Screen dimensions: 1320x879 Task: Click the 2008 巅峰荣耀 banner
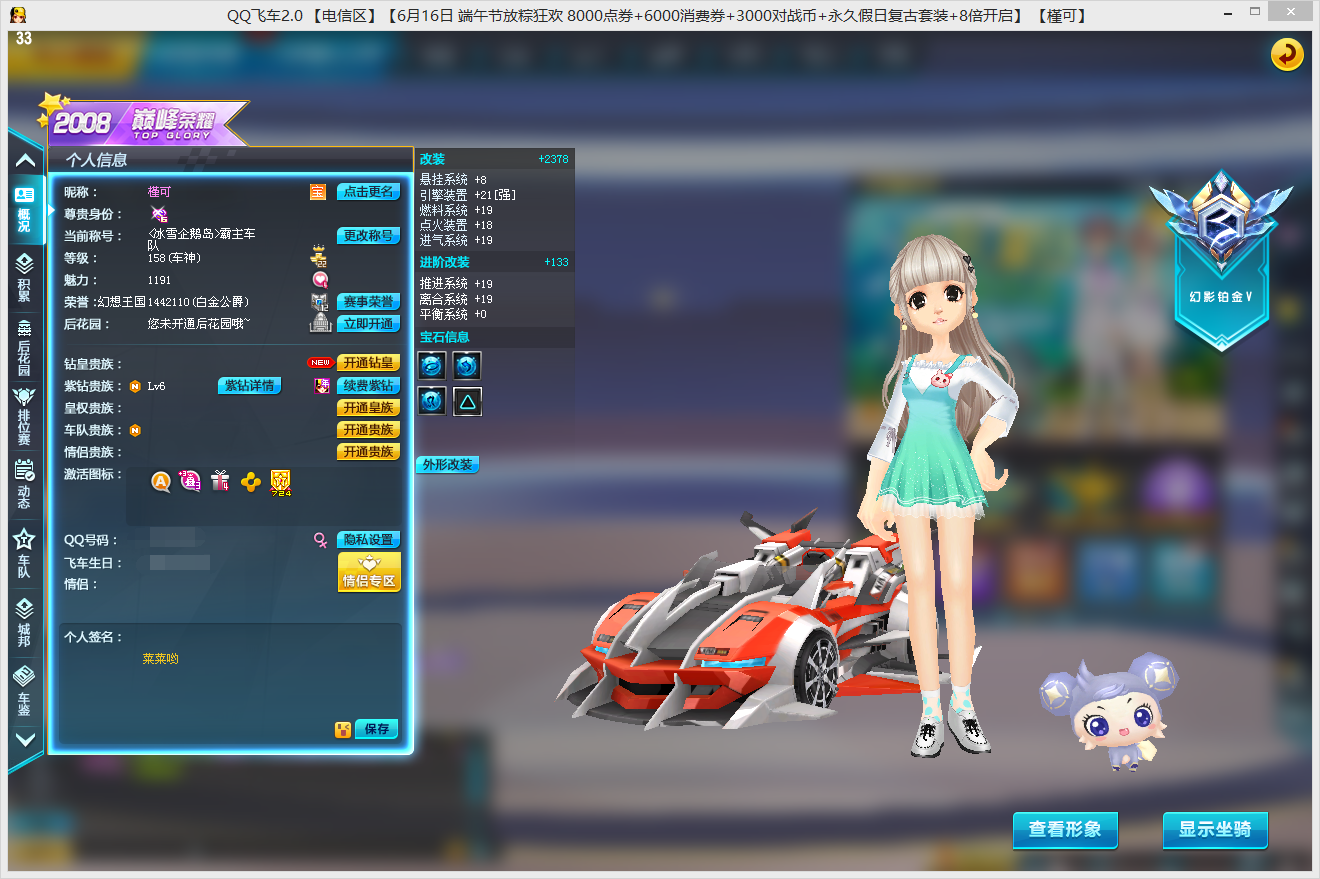tap(142, 123)
